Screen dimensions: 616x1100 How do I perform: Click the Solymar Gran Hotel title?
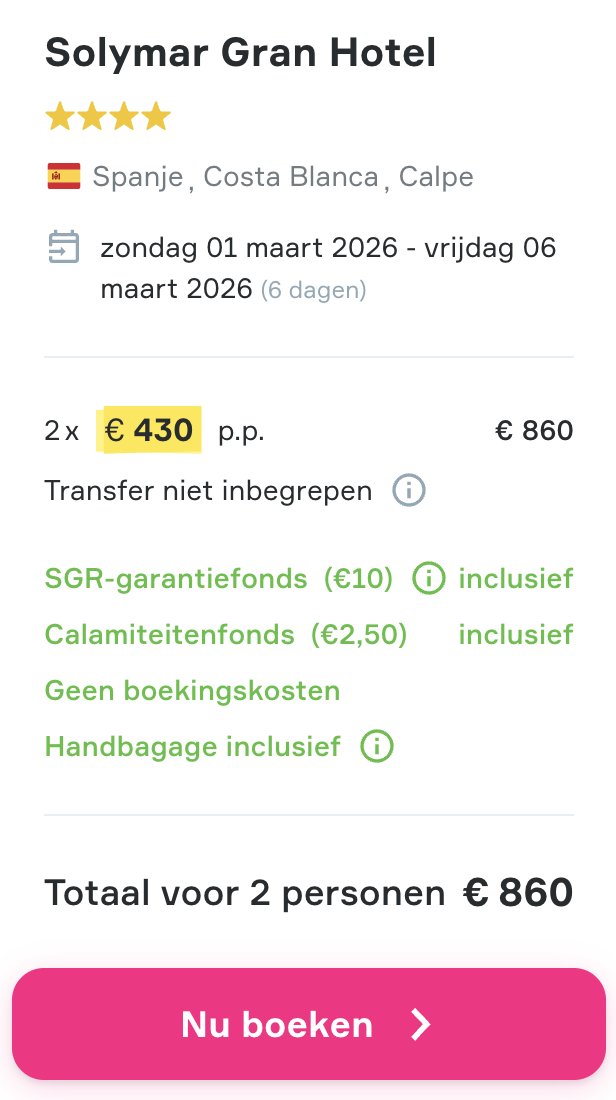click(240, 52)
